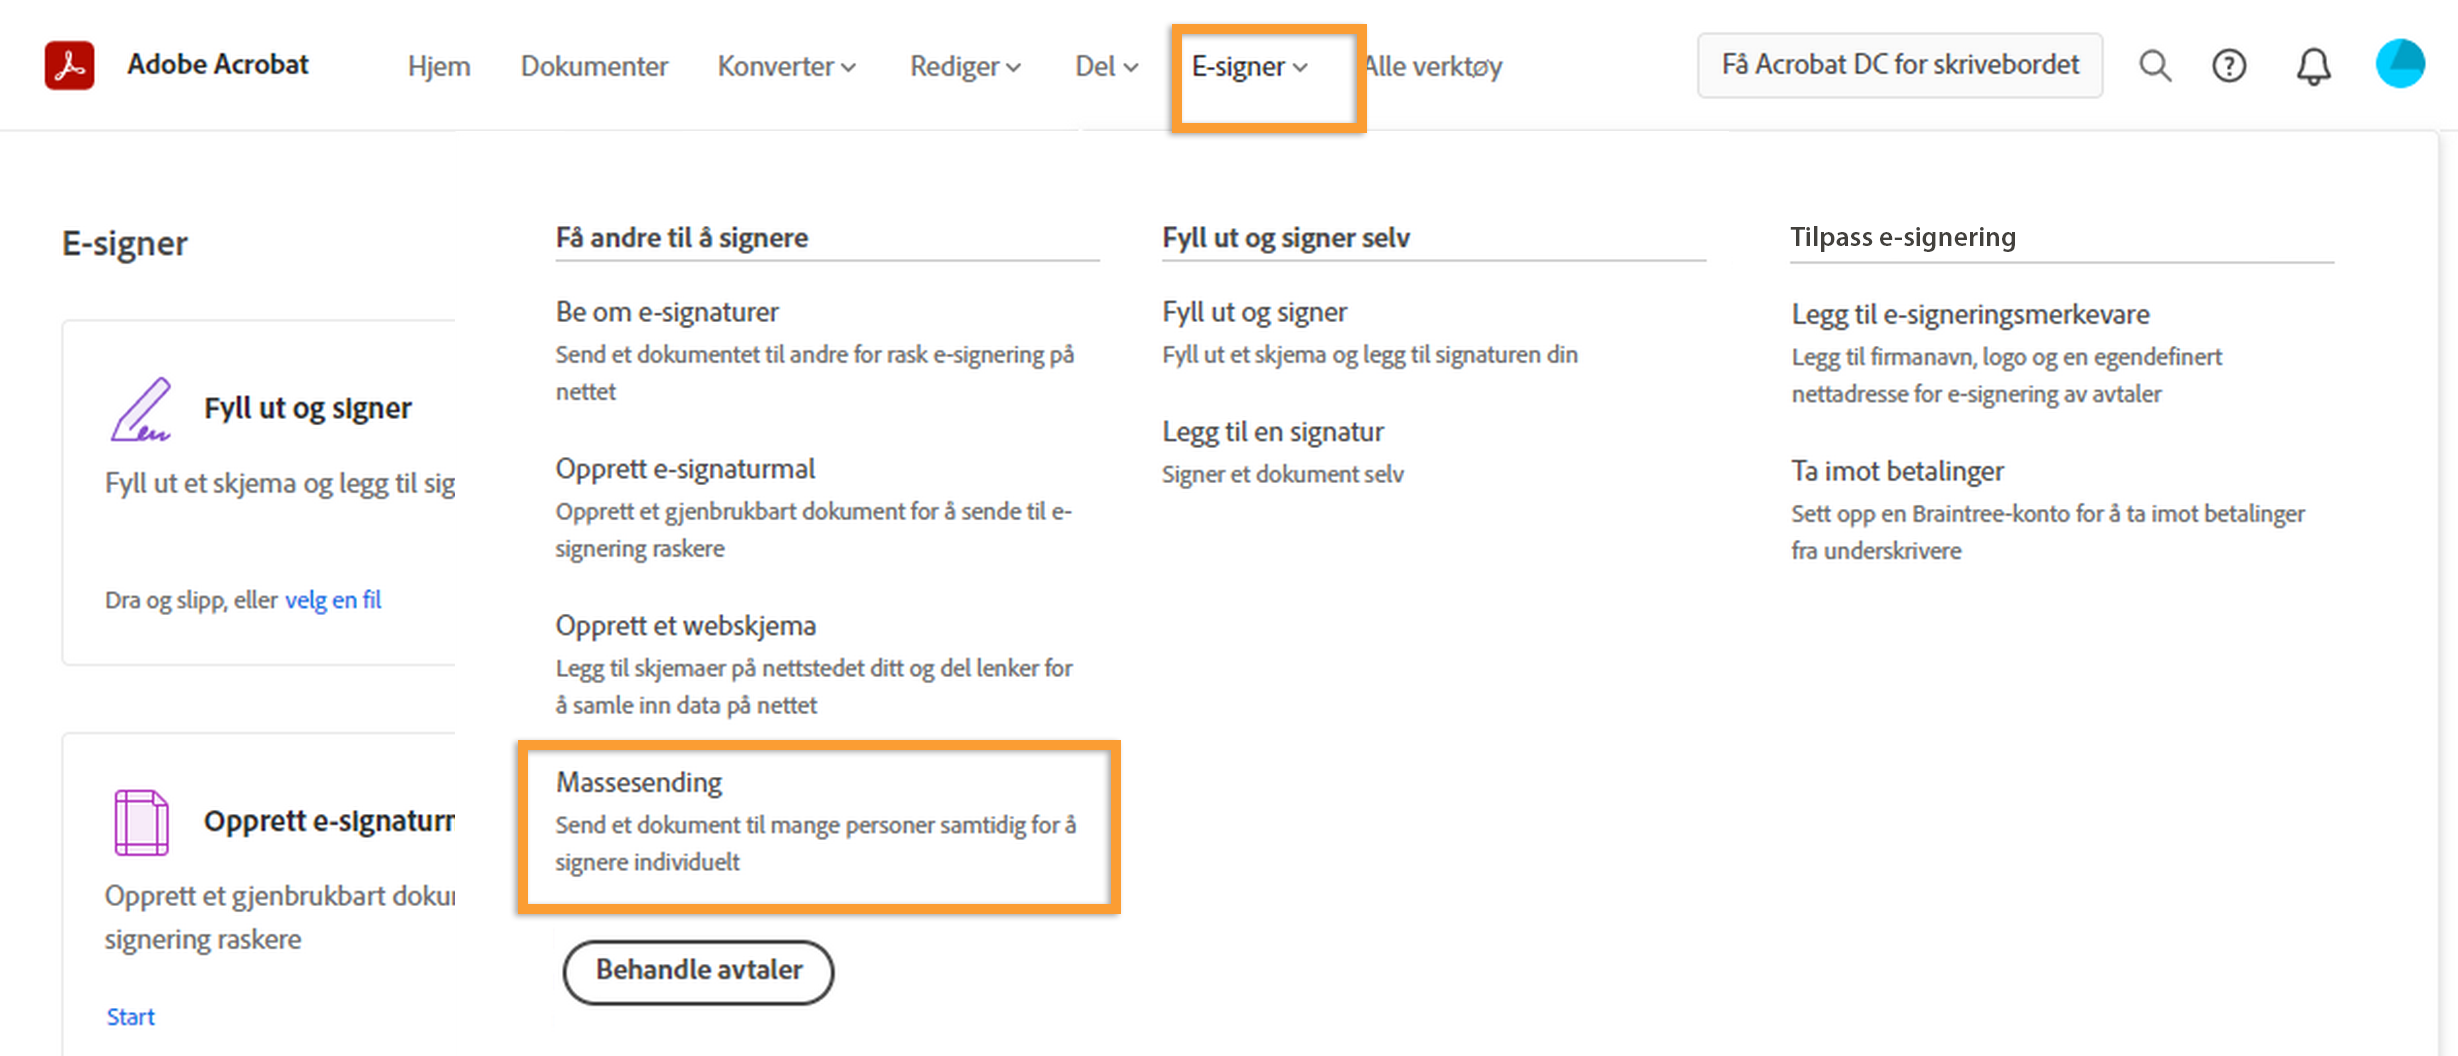Select Be om e-signaturer

(x=667, y=311)
